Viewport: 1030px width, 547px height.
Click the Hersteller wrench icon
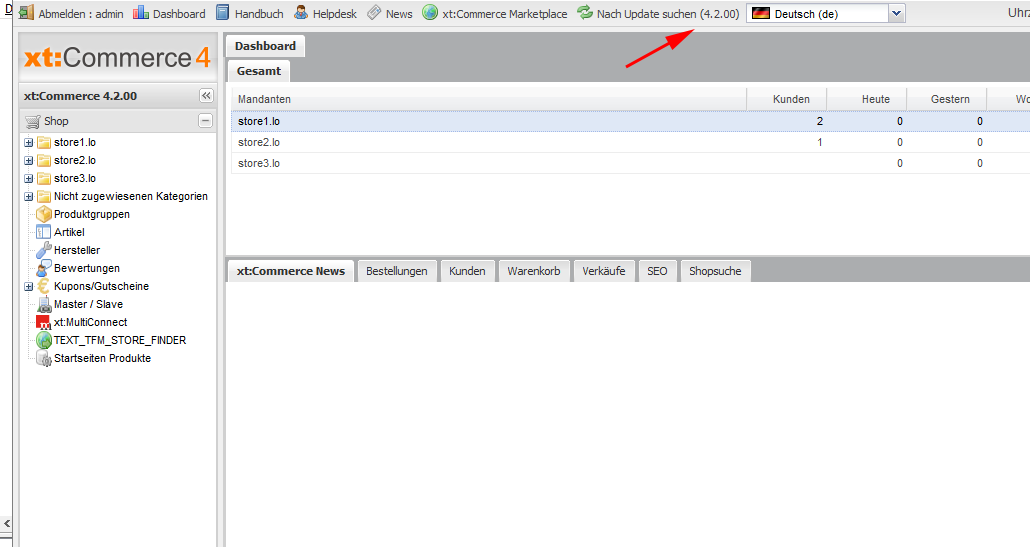click(44, 250)
